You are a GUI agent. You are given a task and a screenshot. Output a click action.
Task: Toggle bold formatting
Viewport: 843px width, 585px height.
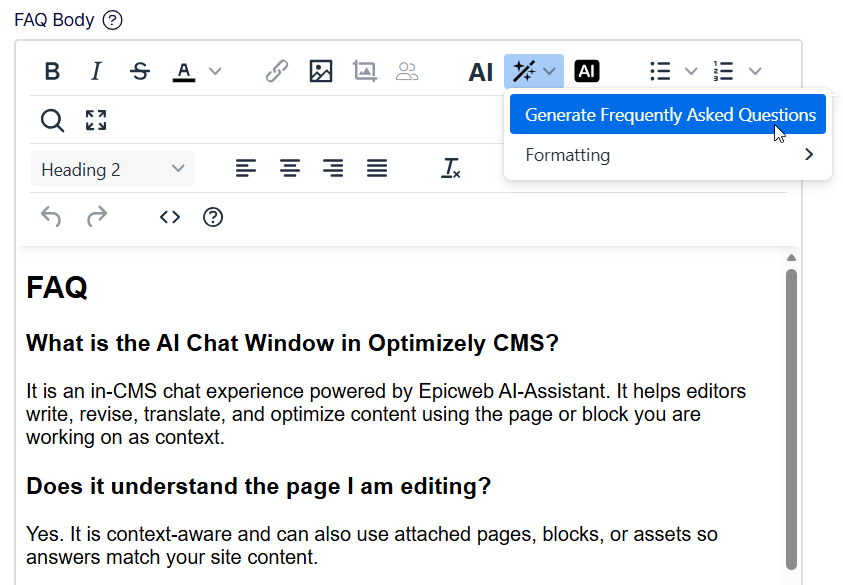tap(52, 71)
